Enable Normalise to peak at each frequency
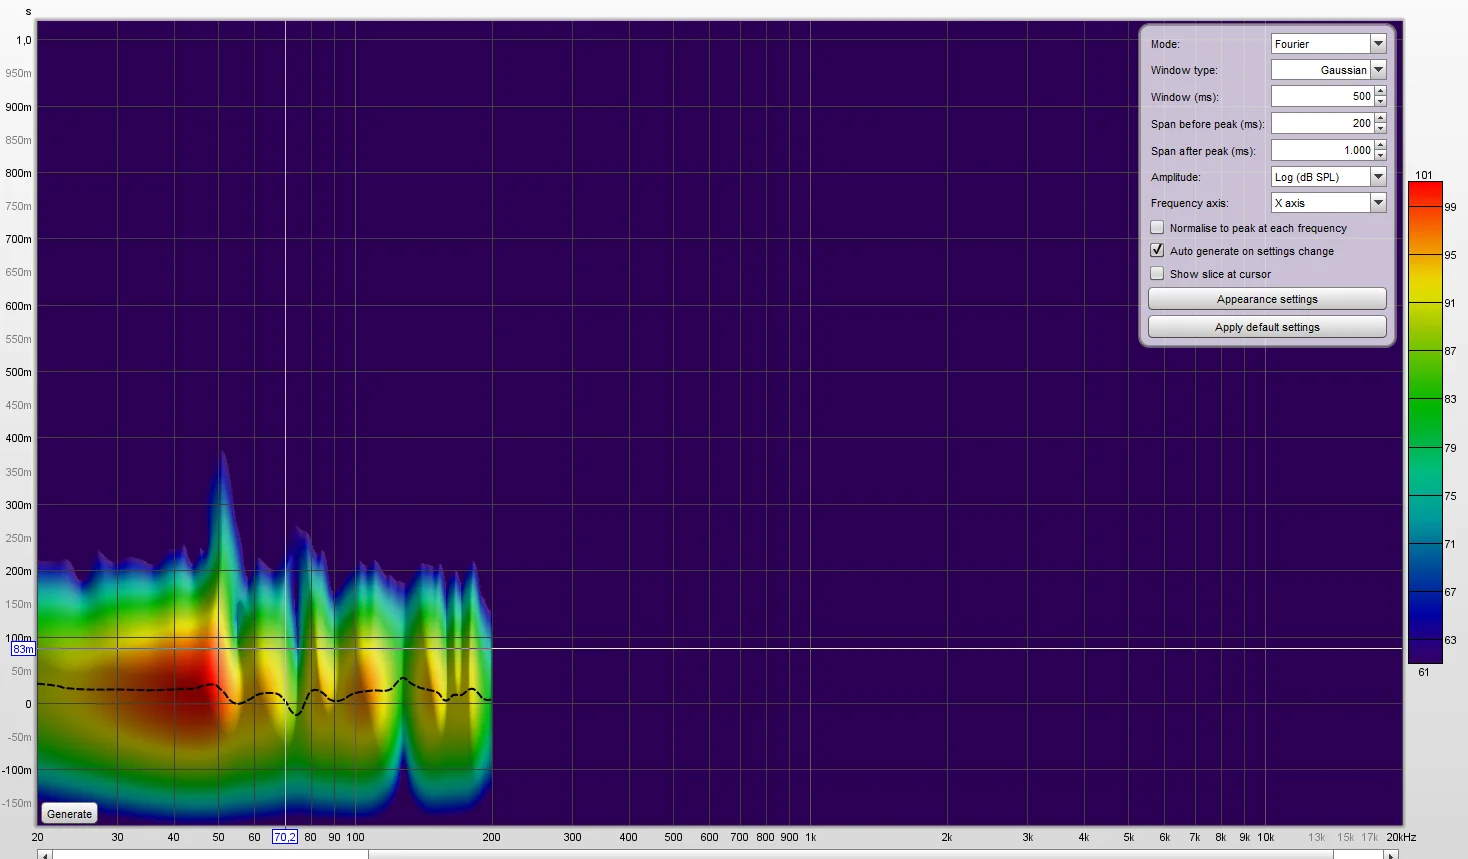This screenshot has height=859, width=1468. [1158, 228]
